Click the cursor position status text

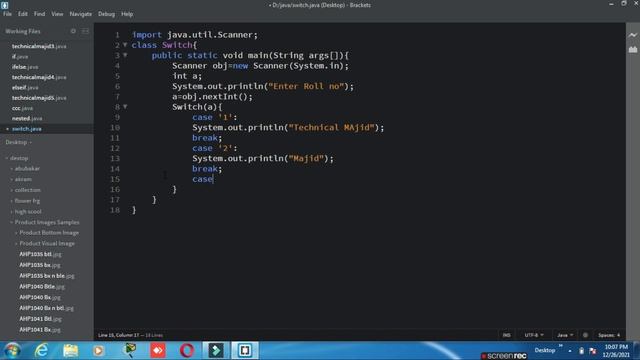pos(119,335)
